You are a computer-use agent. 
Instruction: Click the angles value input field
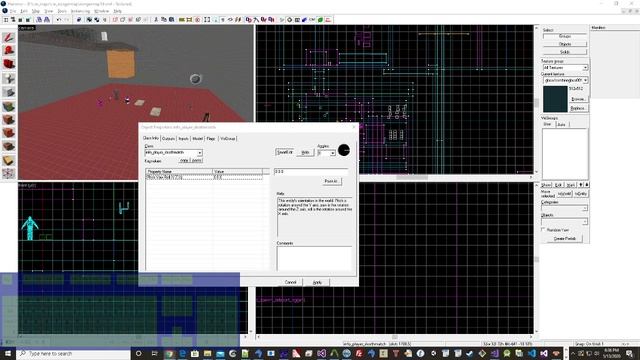(x=311, y=172)
